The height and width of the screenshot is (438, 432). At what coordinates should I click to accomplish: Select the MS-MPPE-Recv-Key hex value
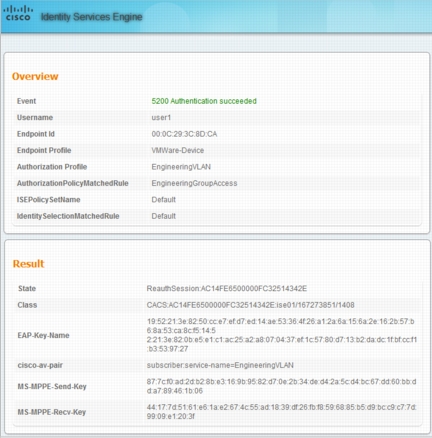tap(281, 412)
